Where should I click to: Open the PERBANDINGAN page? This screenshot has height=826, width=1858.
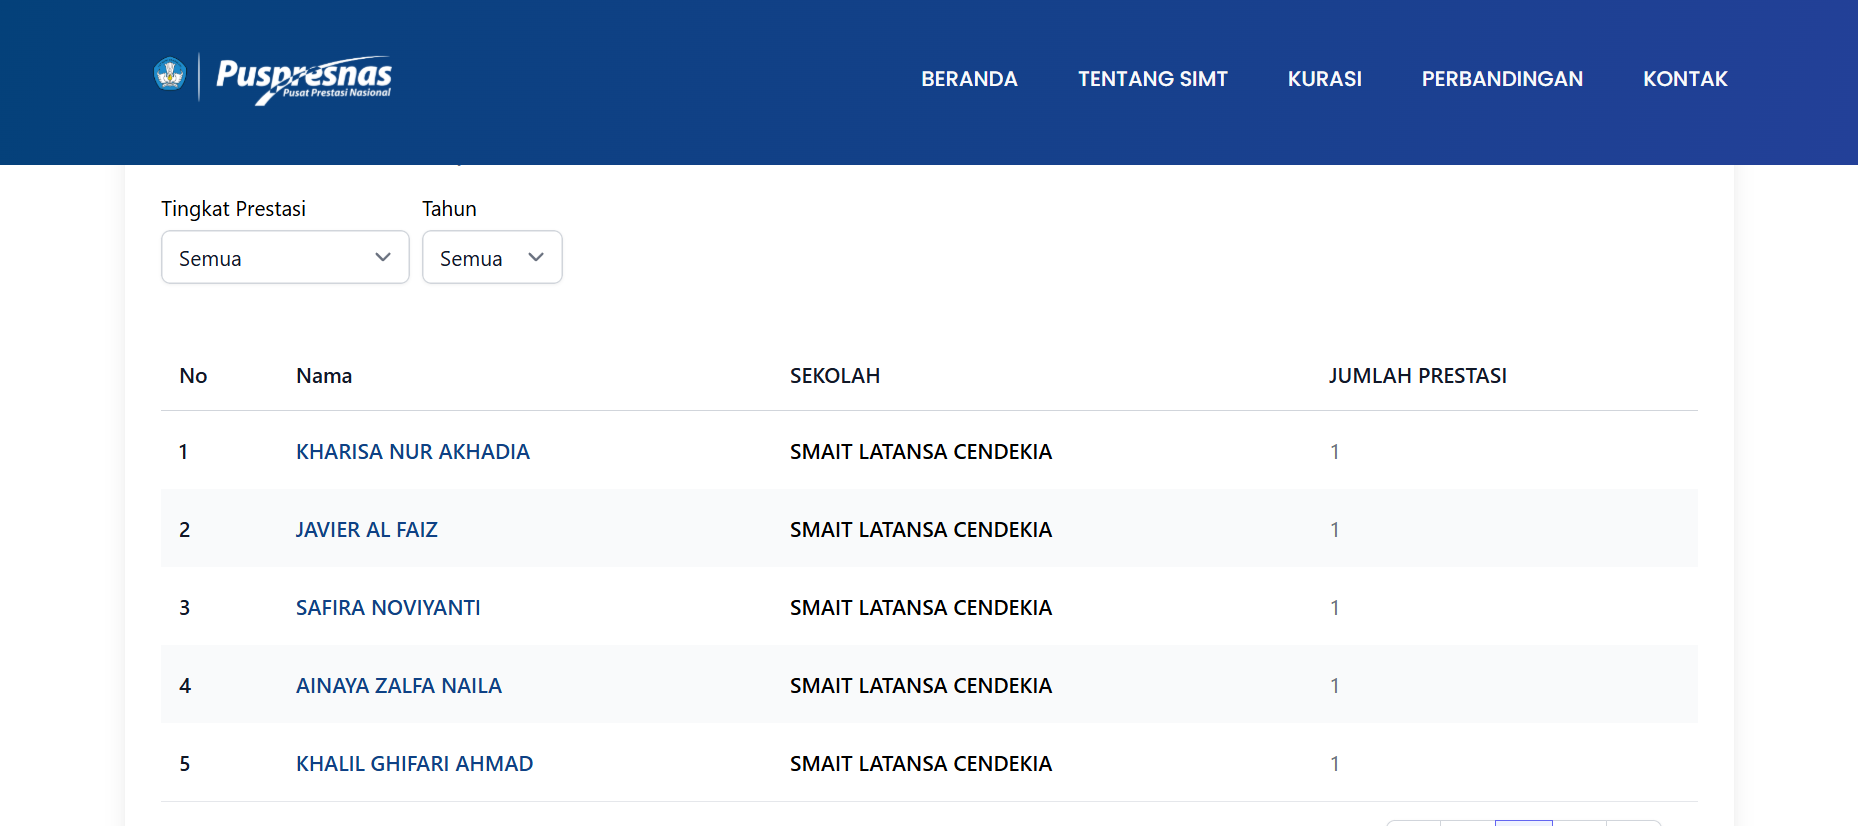1501,79
